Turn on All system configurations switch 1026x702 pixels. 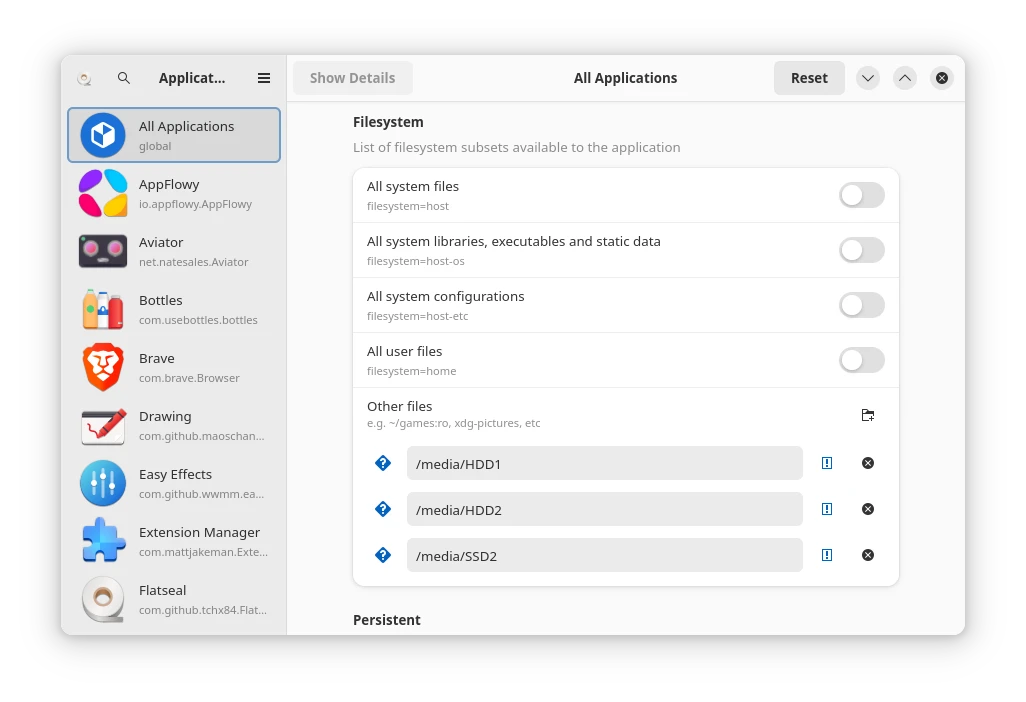click(861, 305)
